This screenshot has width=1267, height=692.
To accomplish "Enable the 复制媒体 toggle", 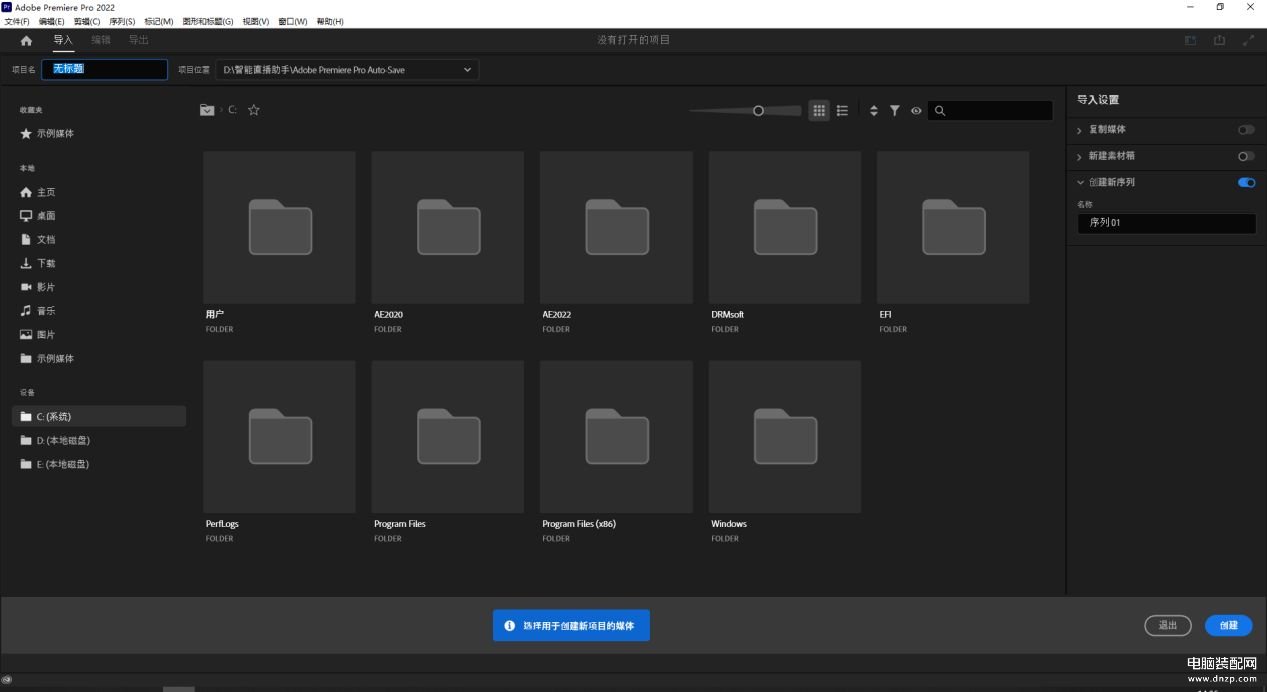I will click(1246, 130).
